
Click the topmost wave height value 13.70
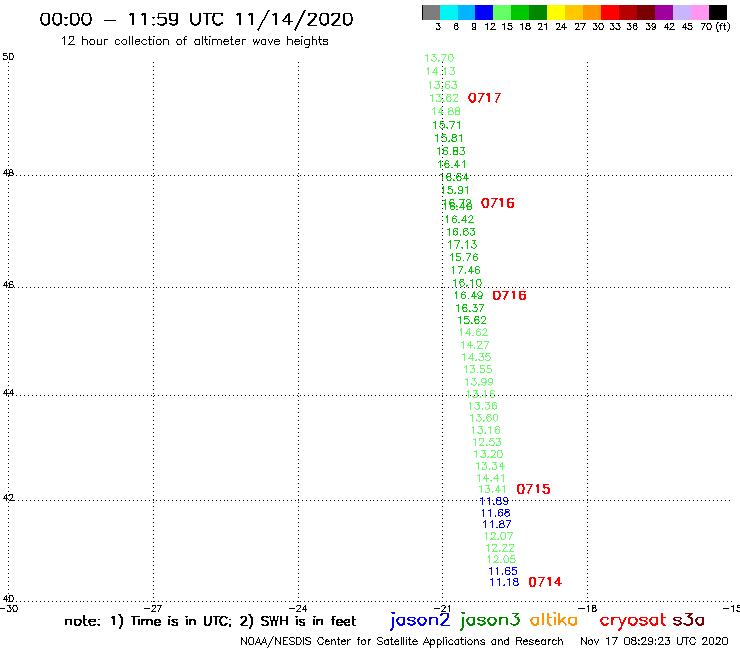click(x=439, y=58)
